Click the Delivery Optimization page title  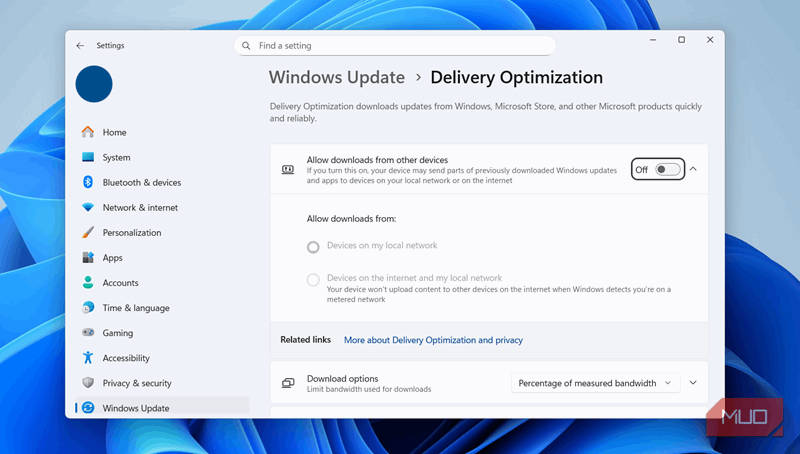tap(516, 78)
